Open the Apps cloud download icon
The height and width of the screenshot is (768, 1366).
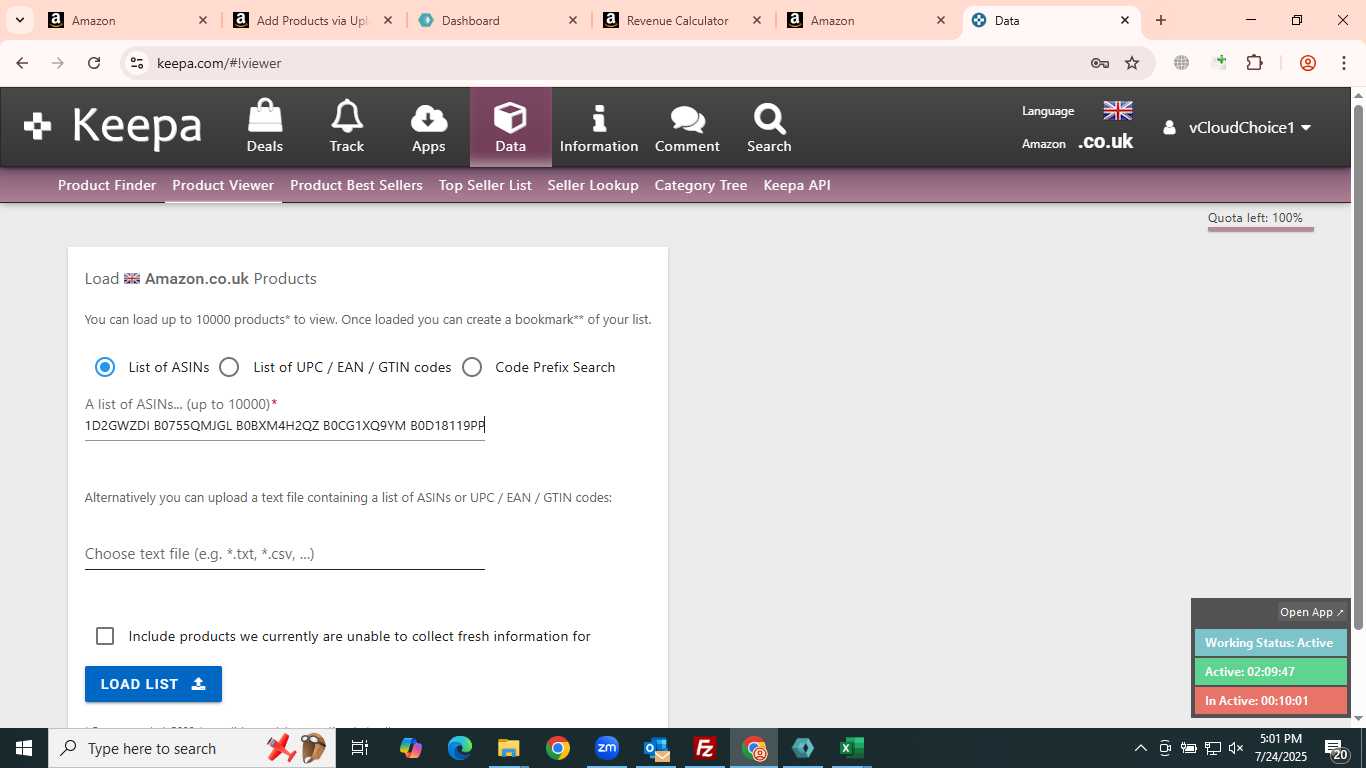point(429,127)
